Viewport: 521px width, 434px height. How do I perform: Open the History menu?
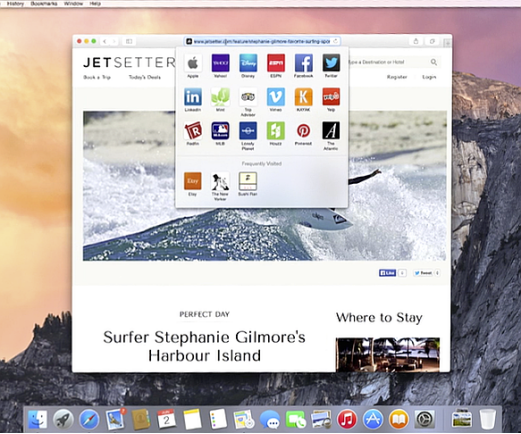click(15, 4)
